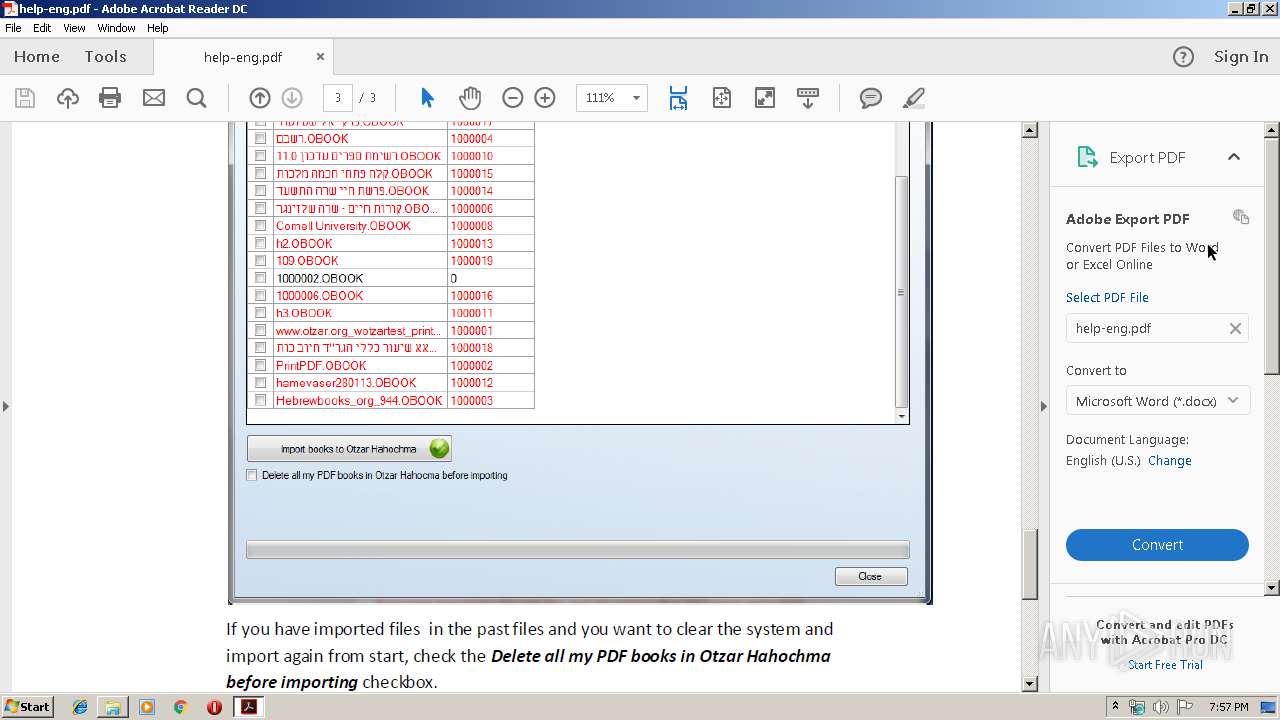
Task: Open the View menu
Action: tap(74, 28)
